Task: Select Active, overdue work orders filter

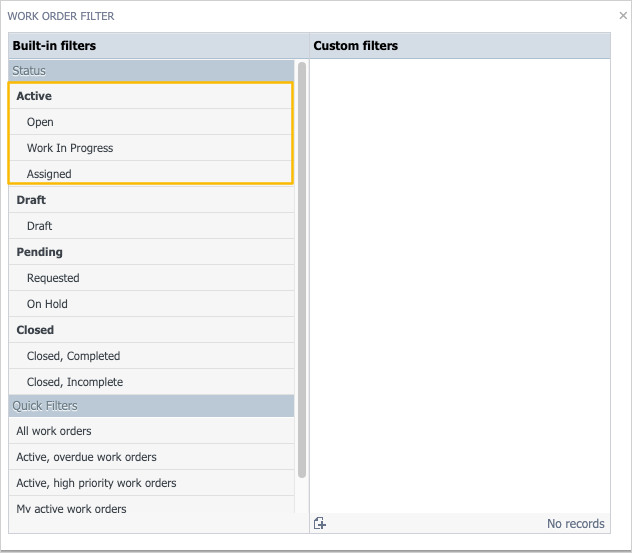Action: click(86, 457)
